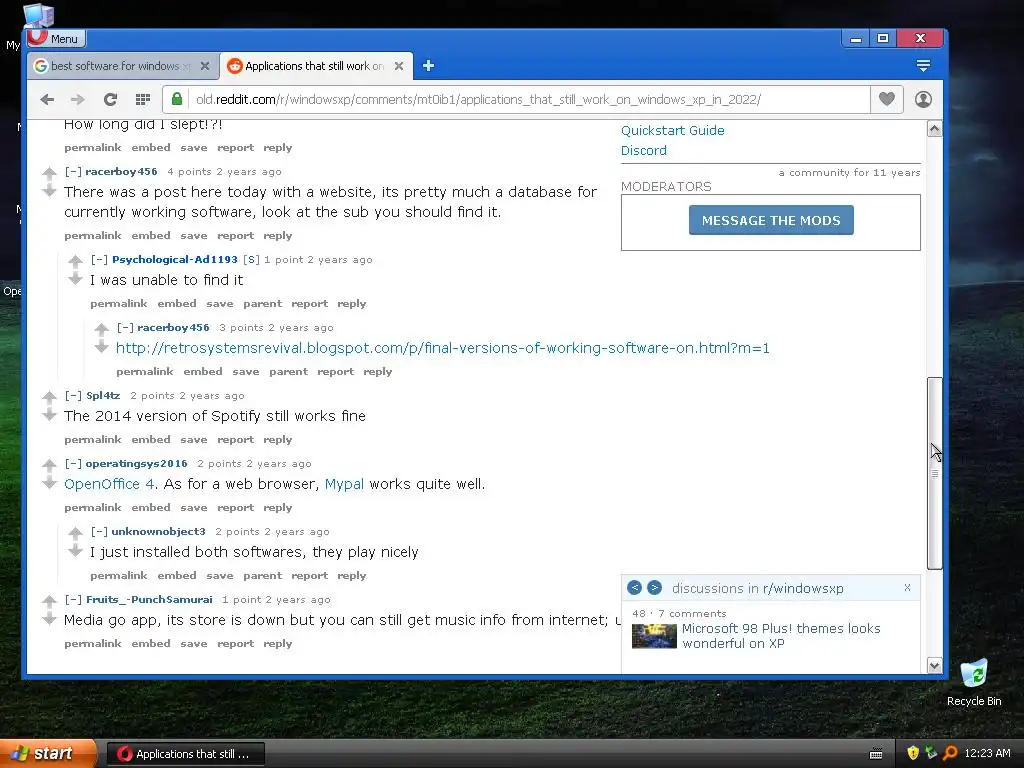Click the magnifier search tray icon
The image size is (1024, 768).
pyautogui.click(x=950, y=753)
